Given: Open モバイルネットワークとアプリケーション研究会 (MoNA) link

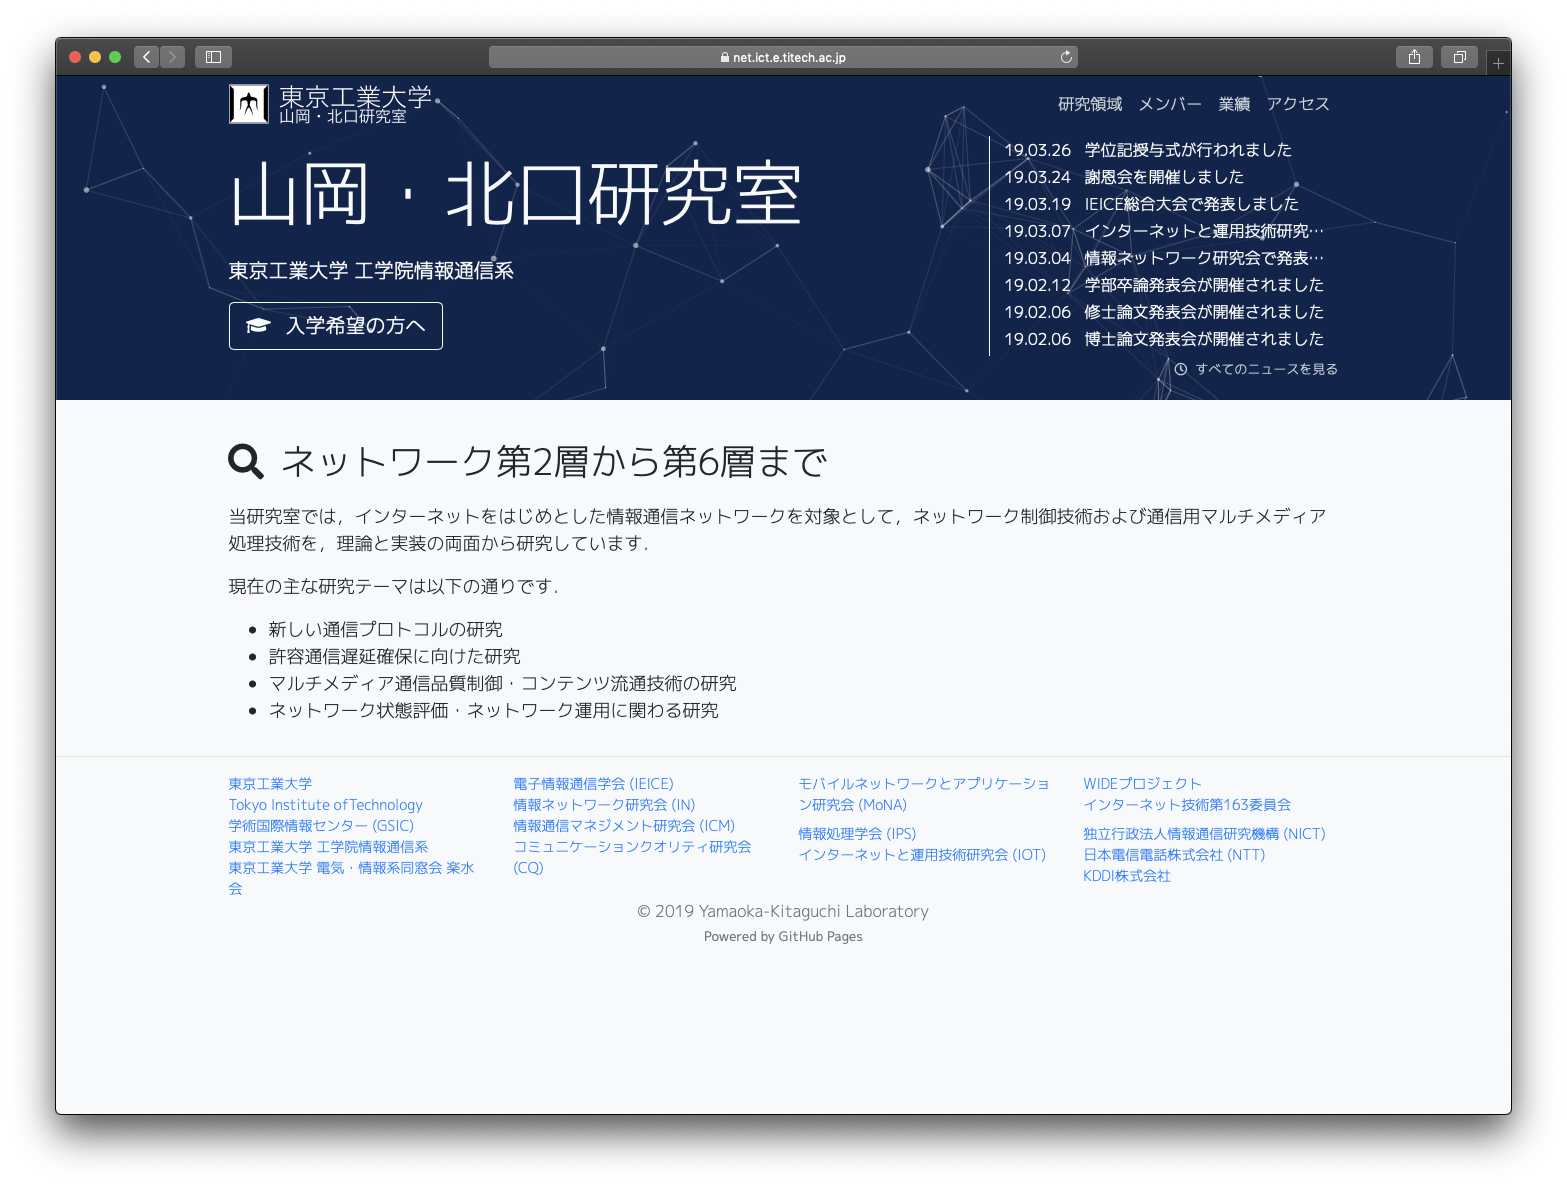Looking at the screenshot, I should click(924, 794).
